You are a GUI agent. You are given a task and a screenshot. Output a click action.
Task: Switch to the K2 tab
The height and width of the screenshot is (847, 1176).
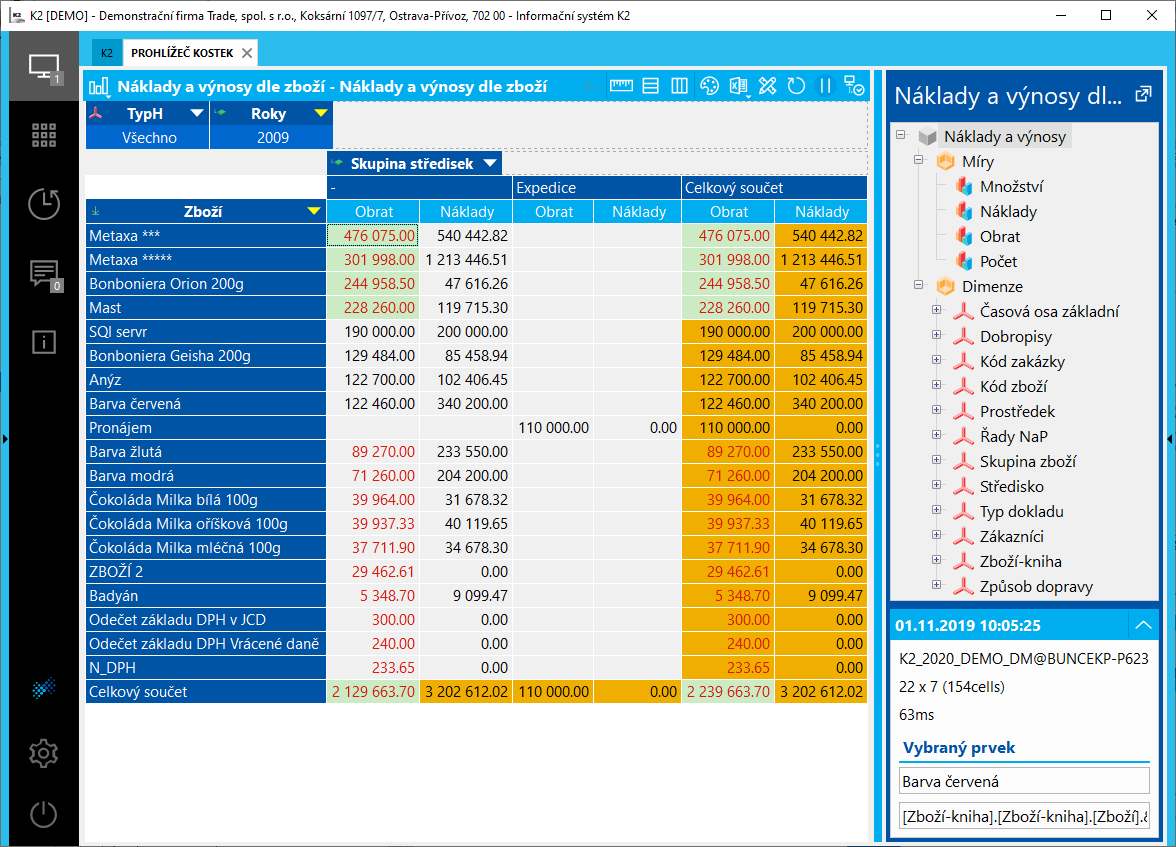pyautogui.click(x=106, y=53)
